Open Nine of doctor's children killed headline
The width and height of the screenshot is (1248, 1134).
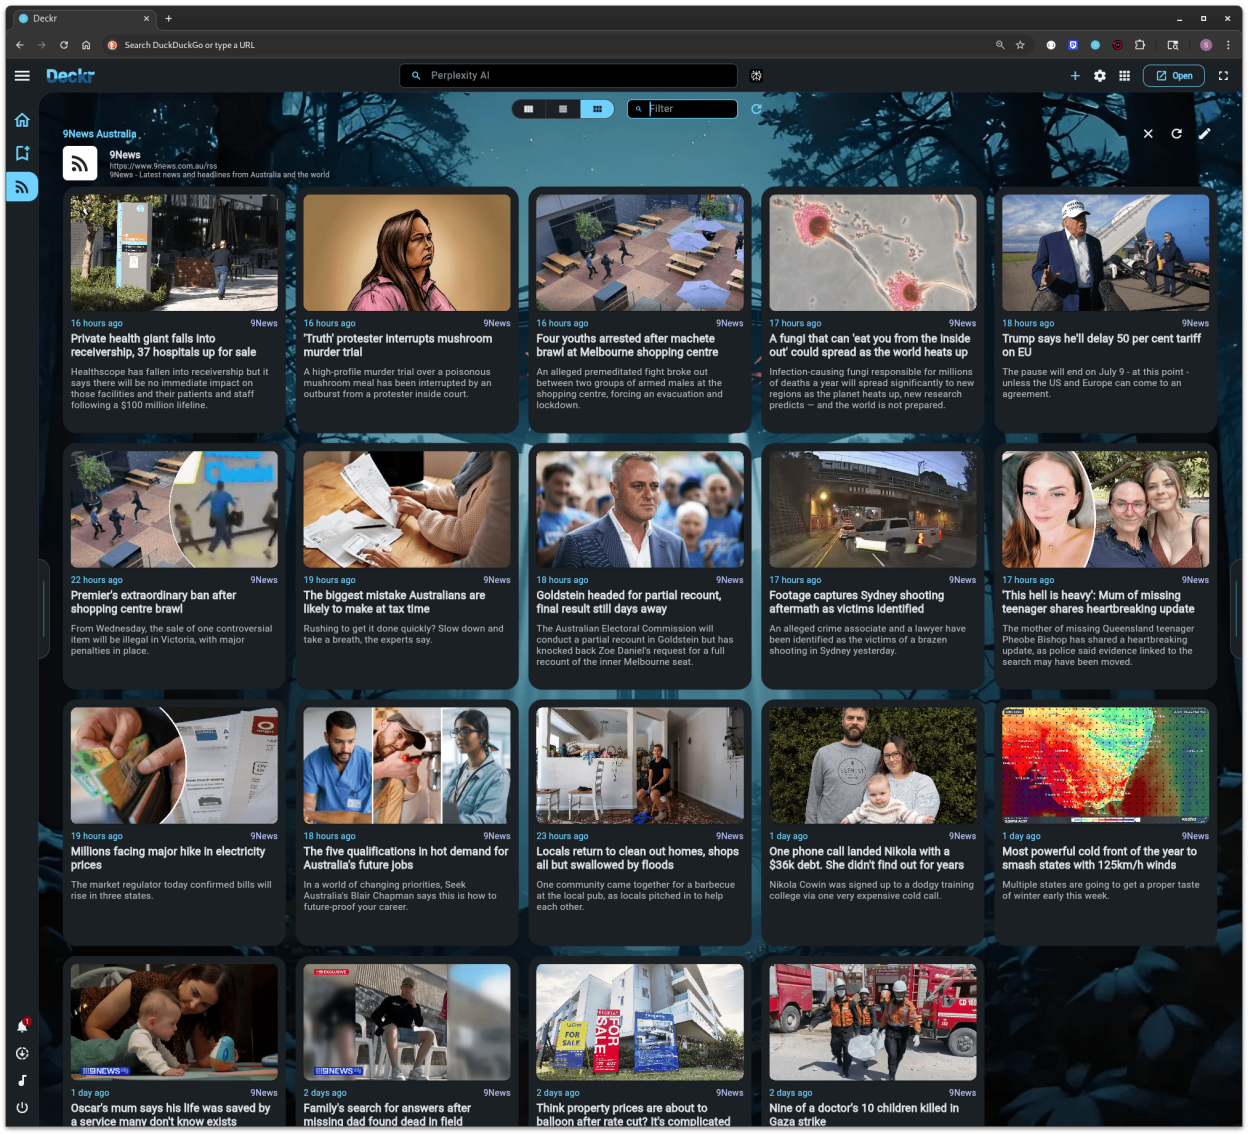(x=864, y=1114)
